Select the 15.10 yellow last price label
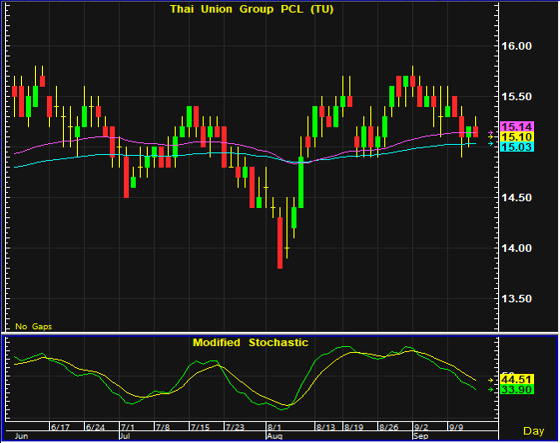Screen dimensions: 560x443 517,136
